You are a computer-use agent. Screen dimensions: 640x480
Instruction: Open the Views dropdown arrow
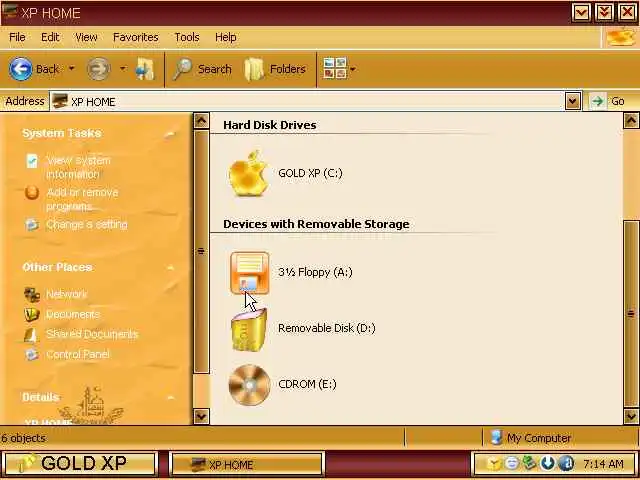353,69
